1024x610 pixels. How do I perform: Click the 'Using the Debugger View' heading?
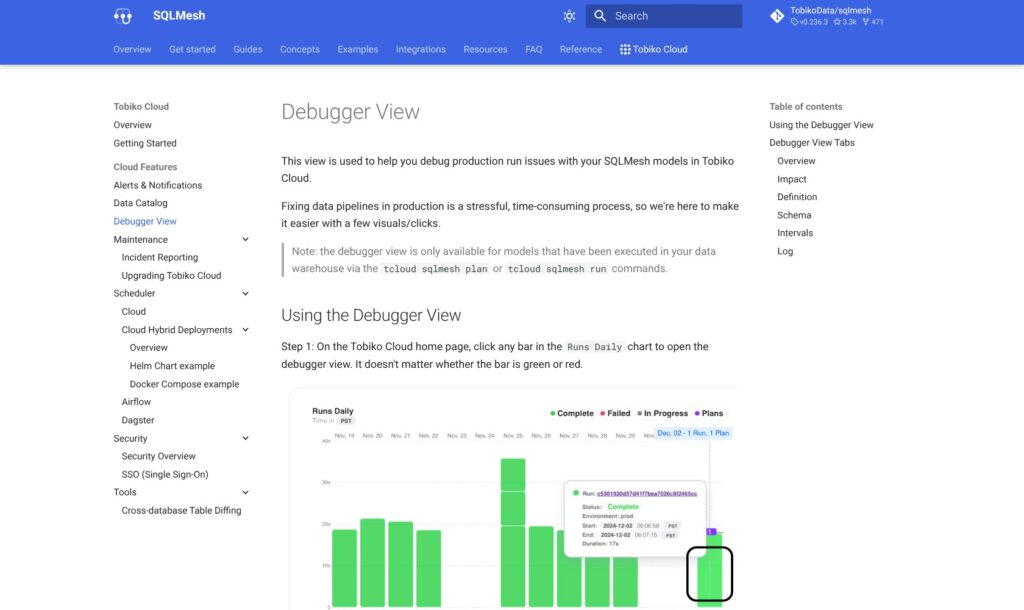coord(371,315)
